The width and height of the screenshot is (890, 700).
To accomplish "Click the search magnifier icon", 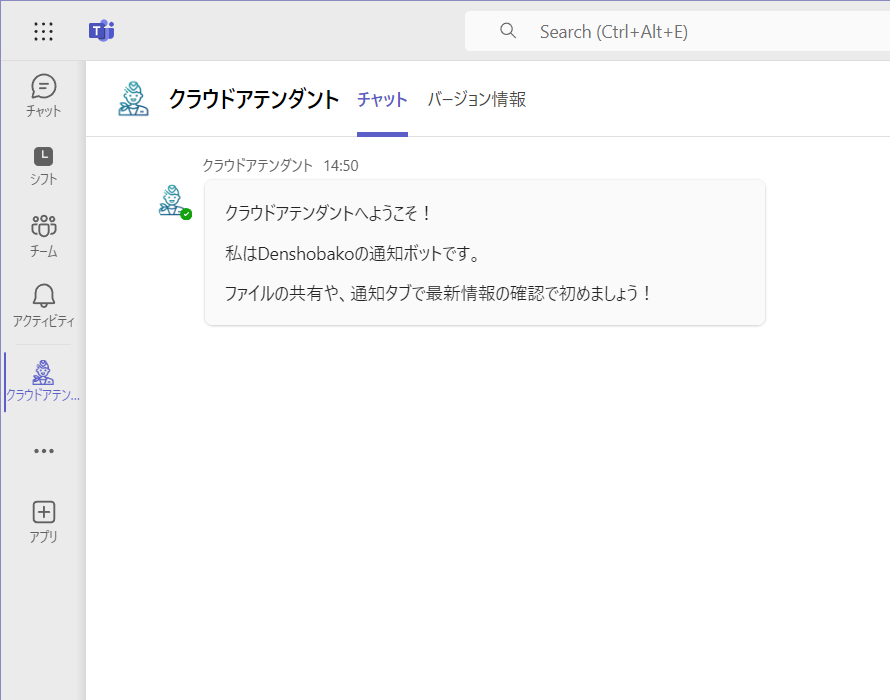I will [508, 31].
